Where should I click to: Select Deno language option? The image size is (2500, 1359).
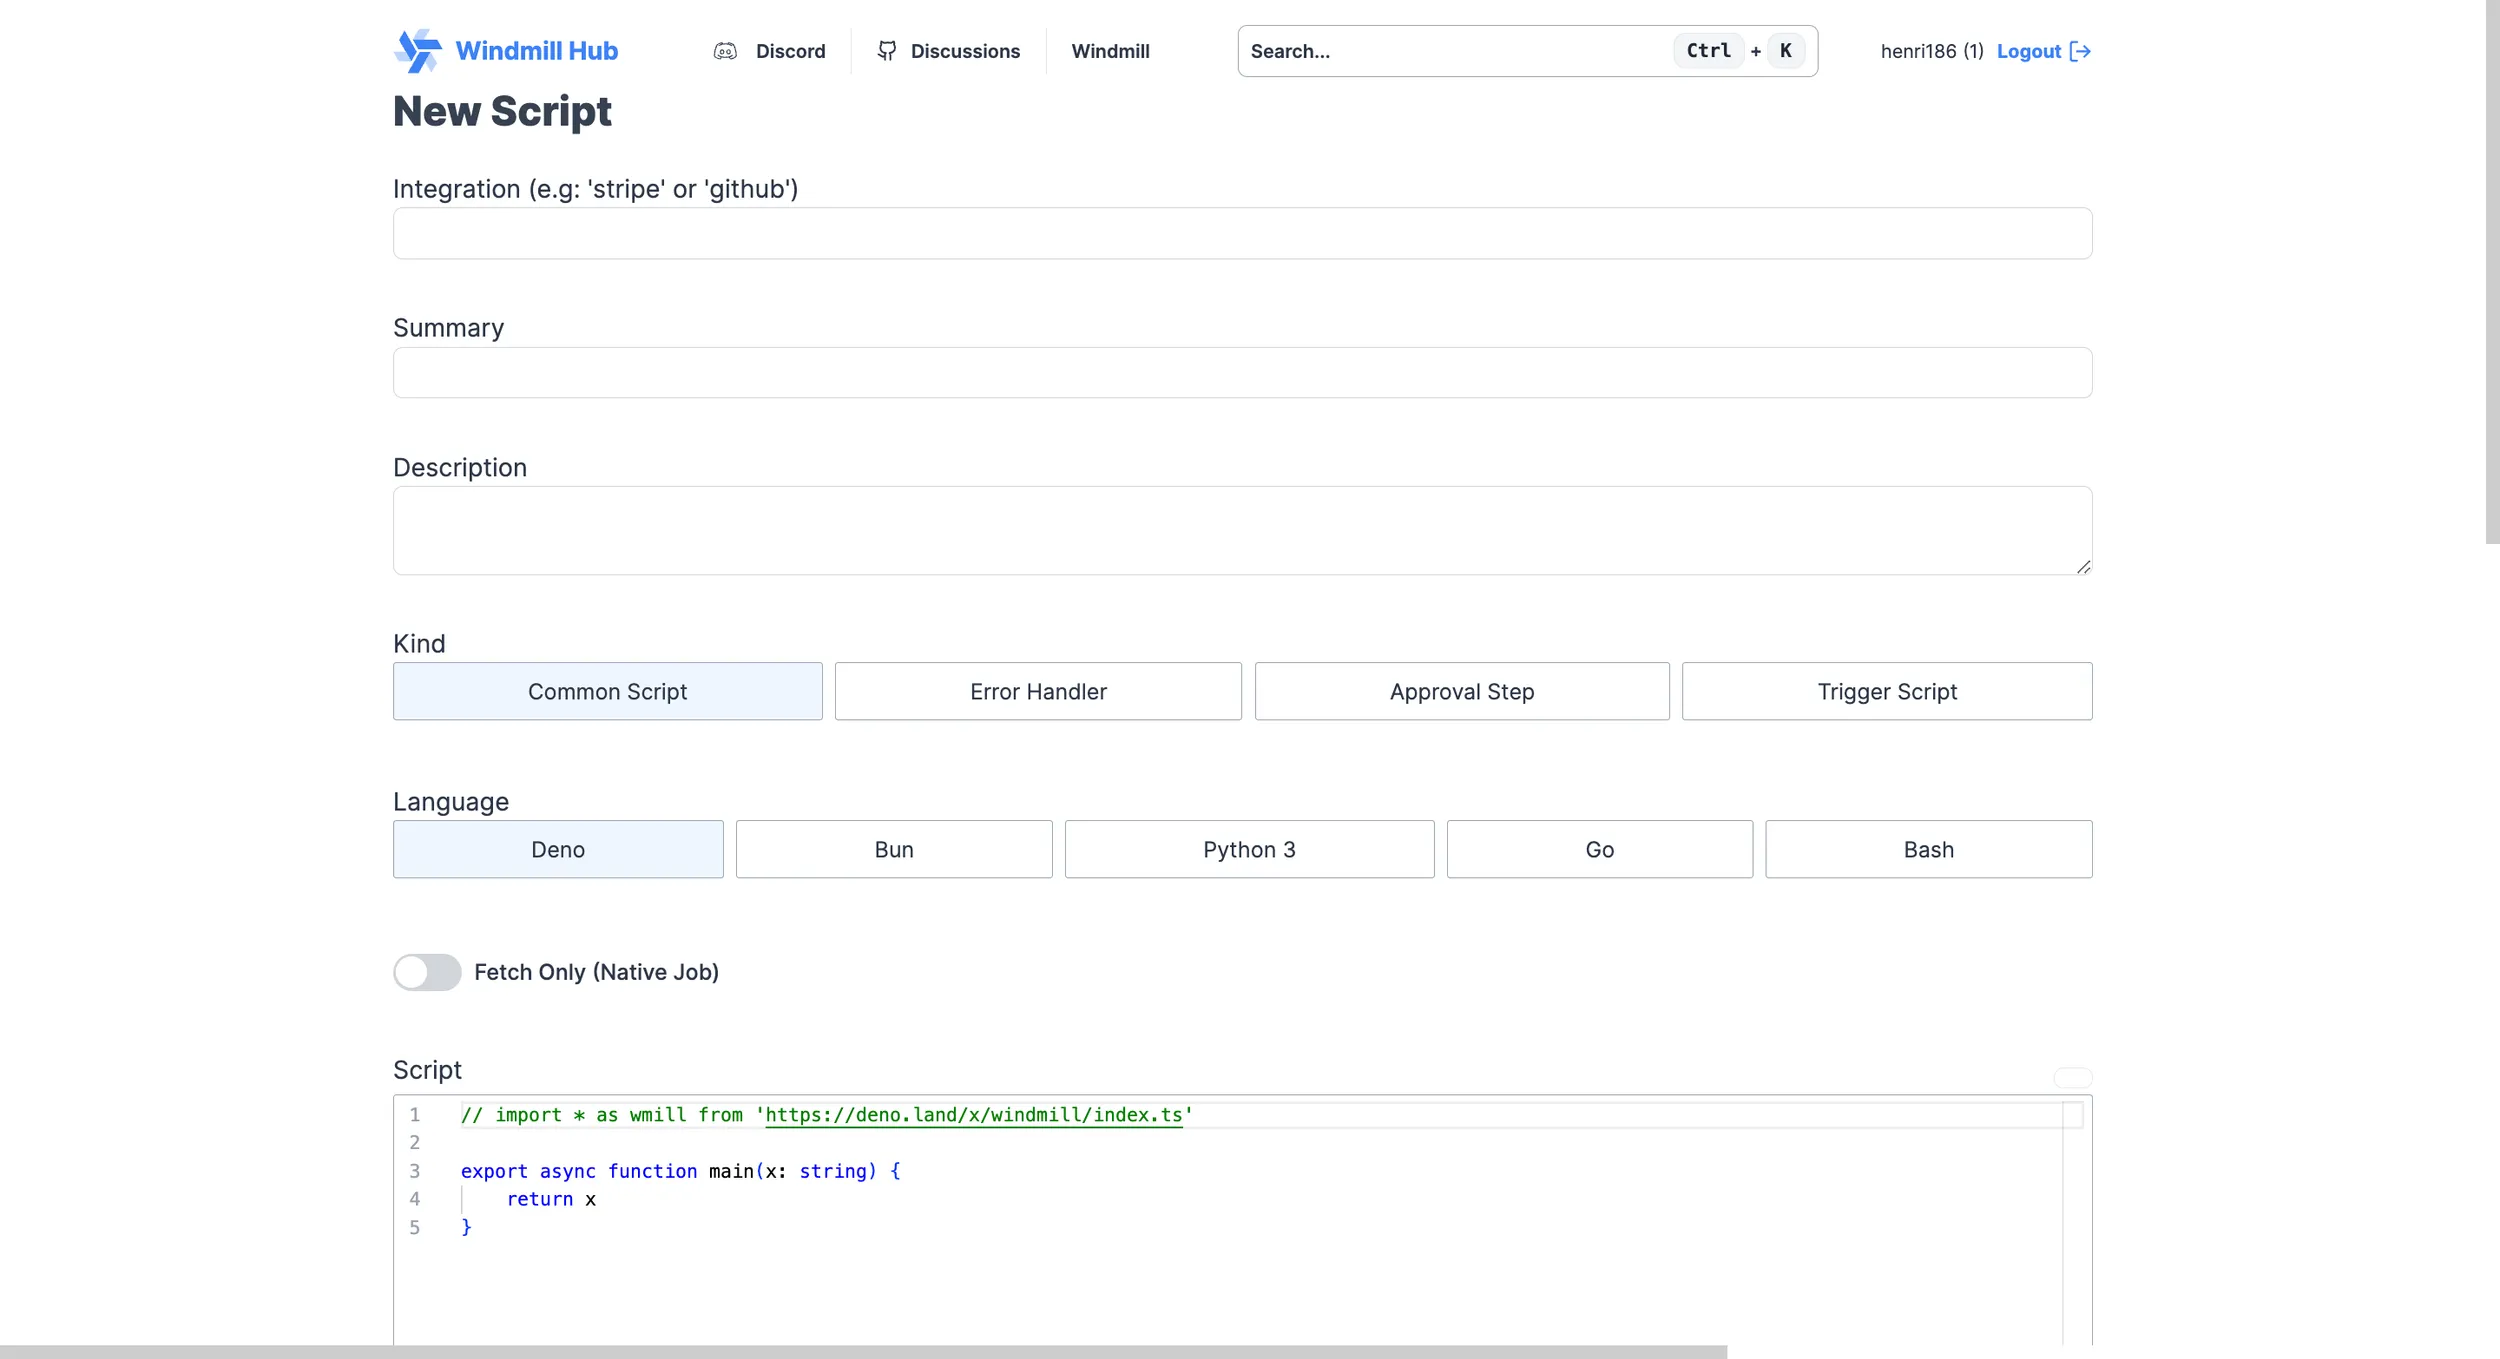point(557,849)
